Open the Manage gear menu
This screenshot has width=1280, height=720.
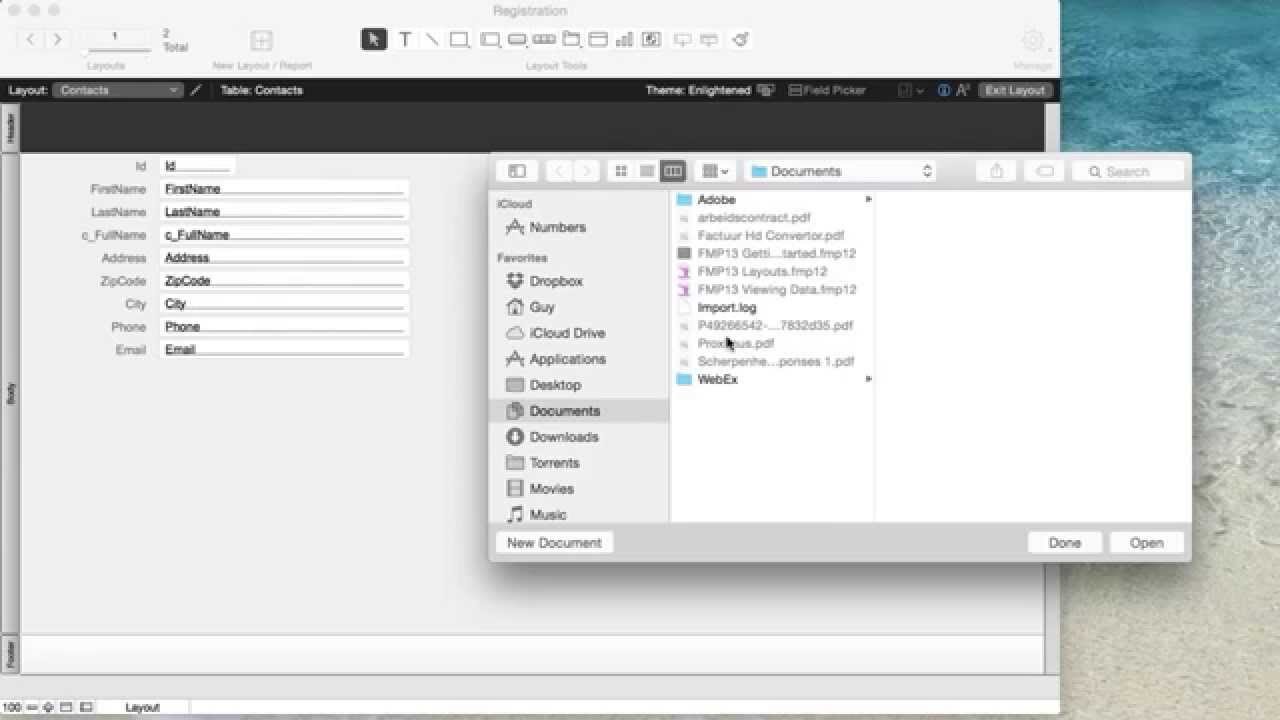(x=1033, y=41)
